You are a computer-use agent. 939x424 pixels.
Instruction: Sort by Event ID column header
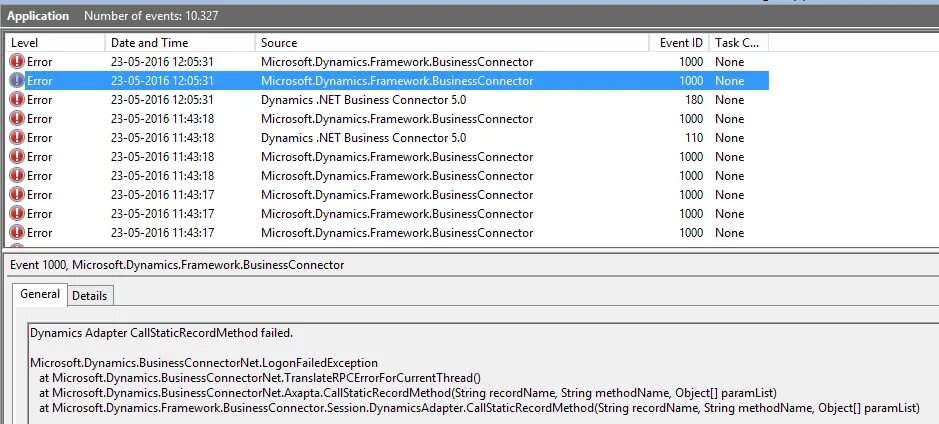pyautogui.click(x=679, y=43)
